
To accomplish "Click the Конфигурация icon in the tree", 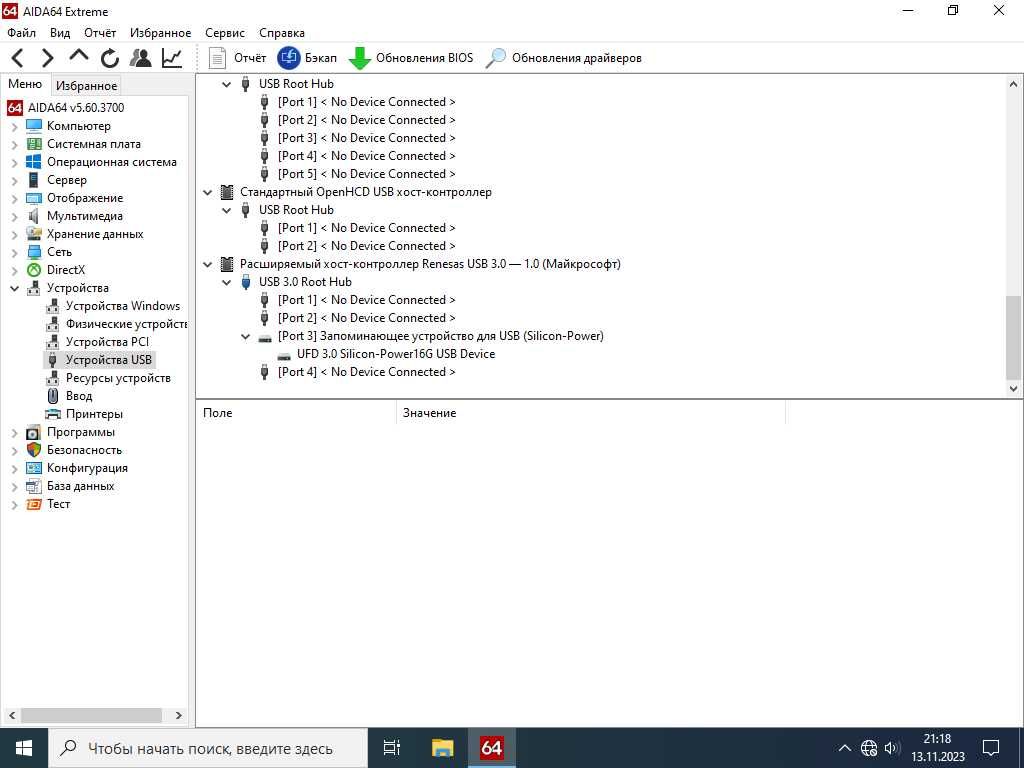I will tap(34, 468).
